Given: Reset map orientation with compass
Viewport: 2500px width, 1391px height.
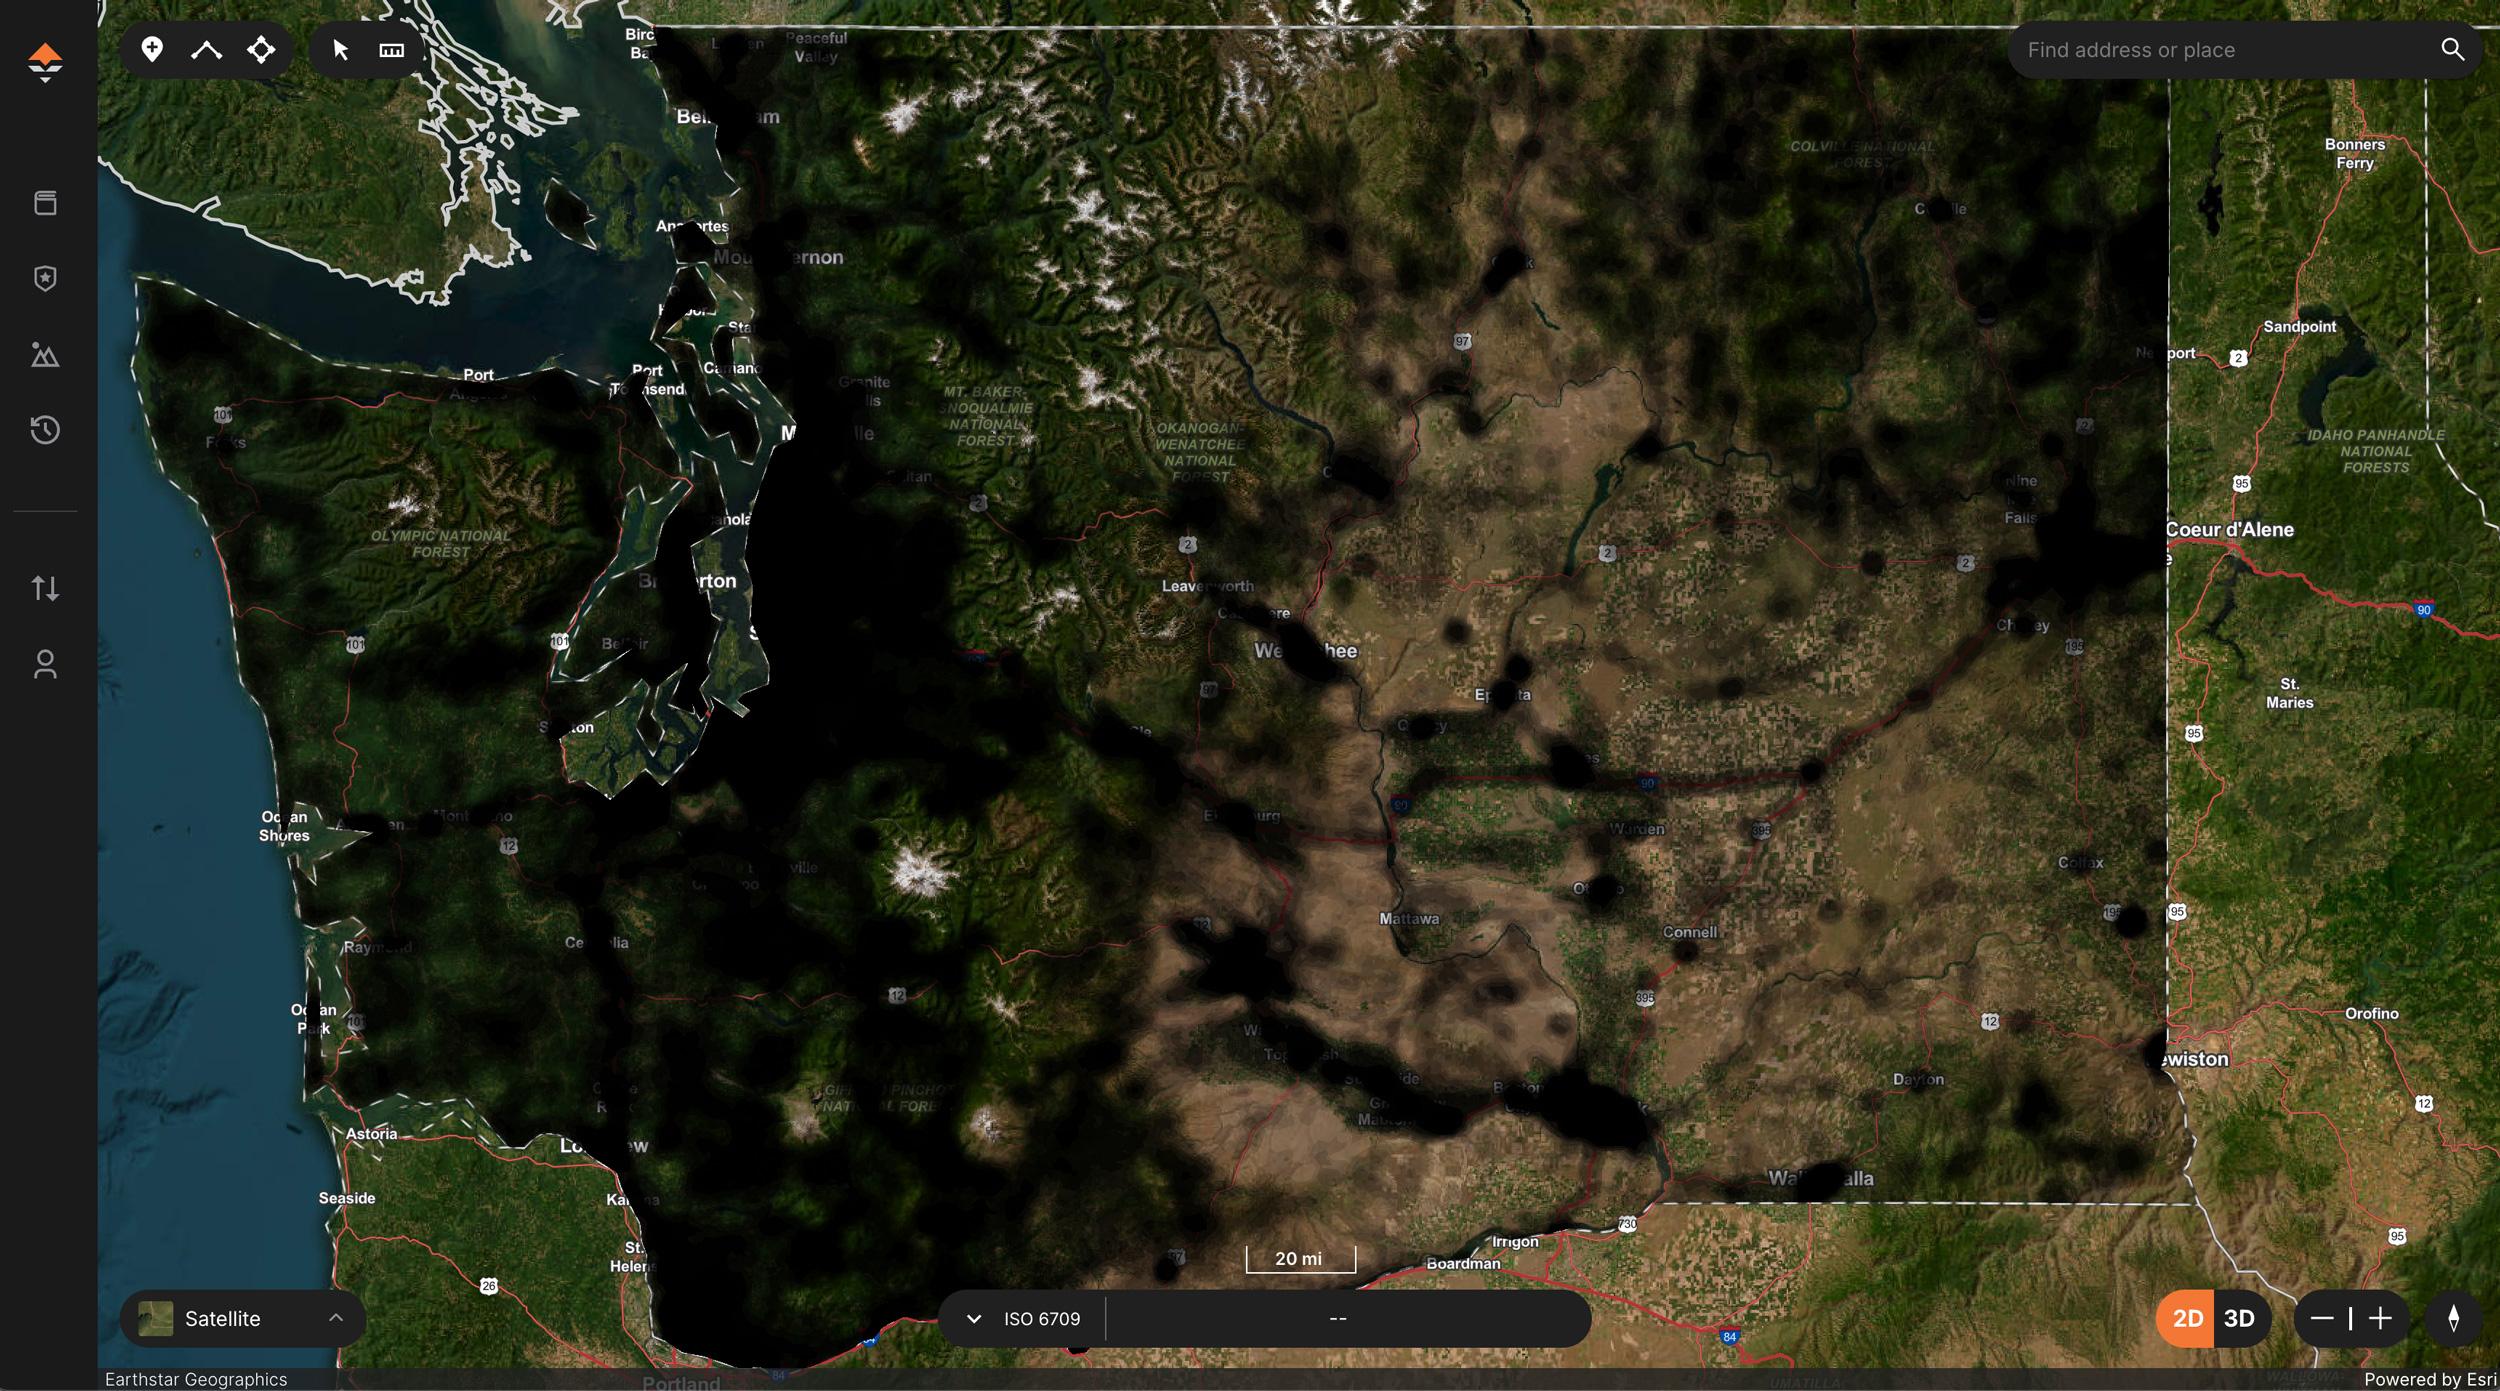Looking at the screenshot, I should 2458,1318.
